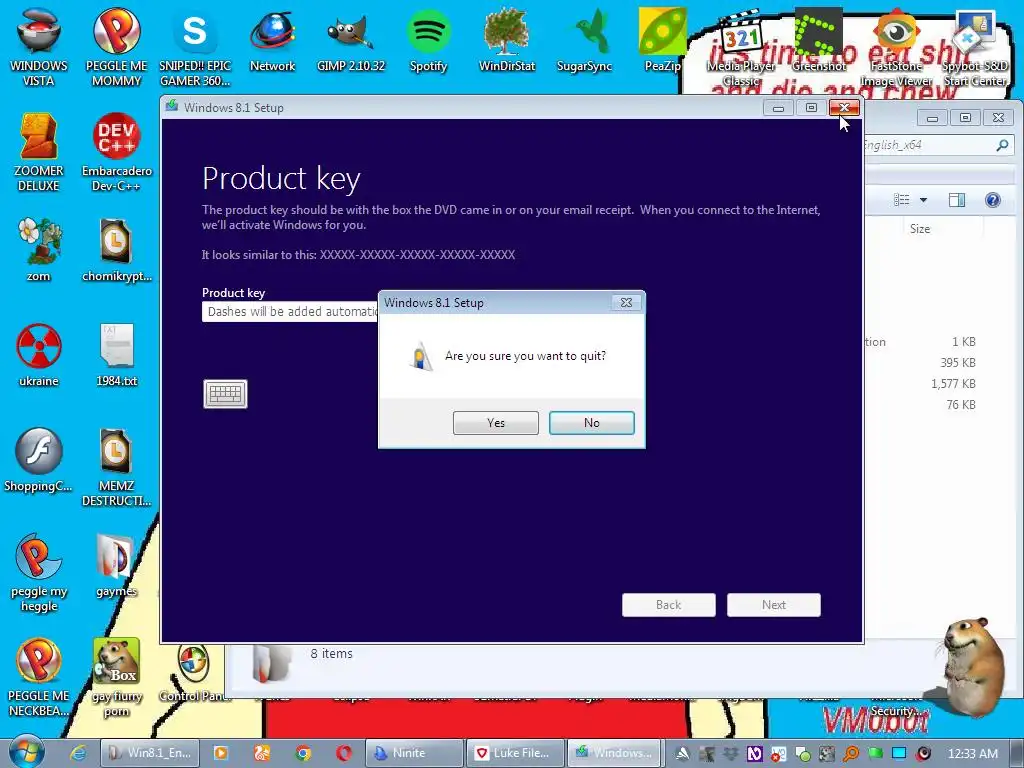Select the ukraine radiation-symbol desktop icon
The height and width of the screenshot is (768, 1024).
(39, 355)
